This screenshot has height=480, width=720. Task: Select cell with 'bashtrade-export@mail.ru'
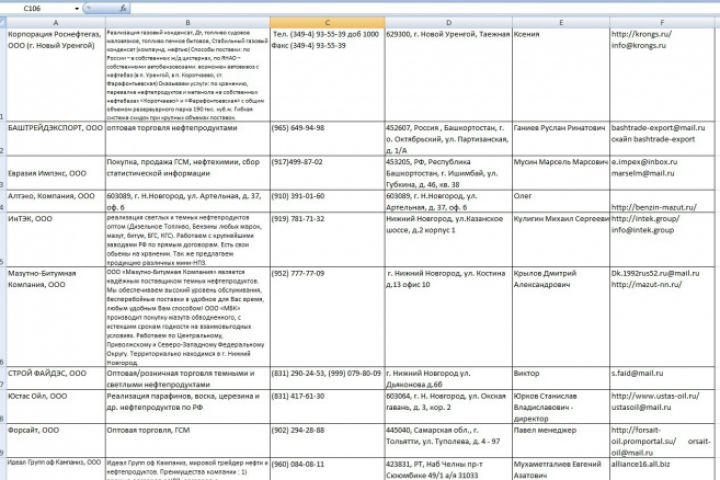point(662,138)
